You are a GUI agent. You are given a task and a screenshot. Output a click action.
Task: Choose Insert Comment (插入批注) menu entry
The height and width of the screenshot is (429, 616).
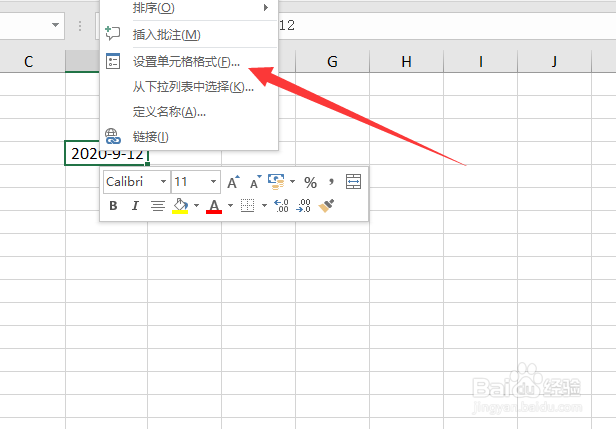189,35
